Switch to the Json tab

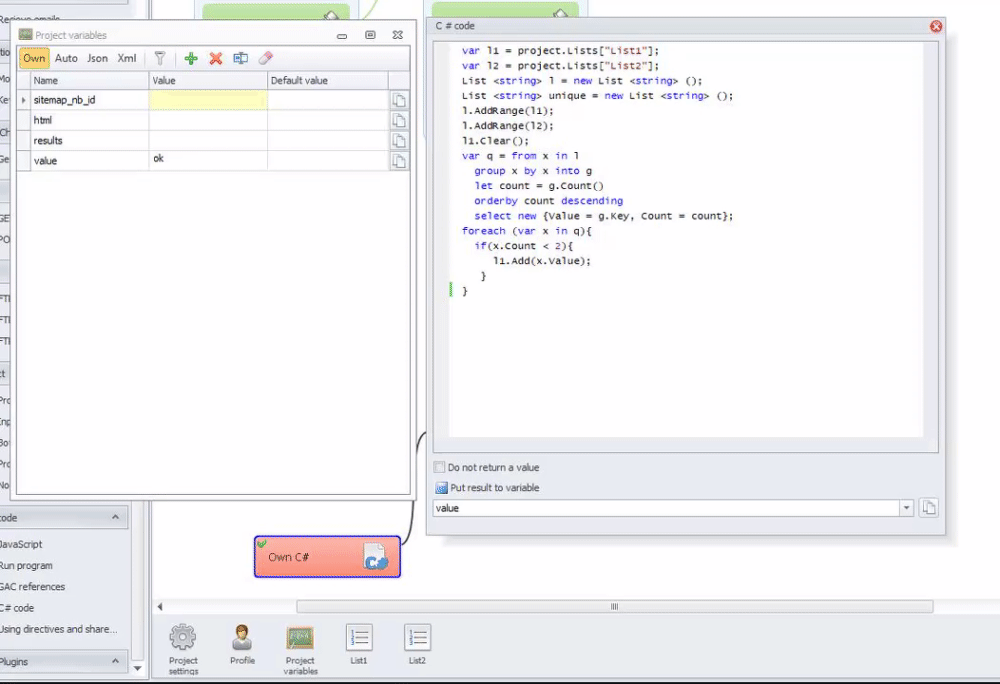[x=97, y=58]
